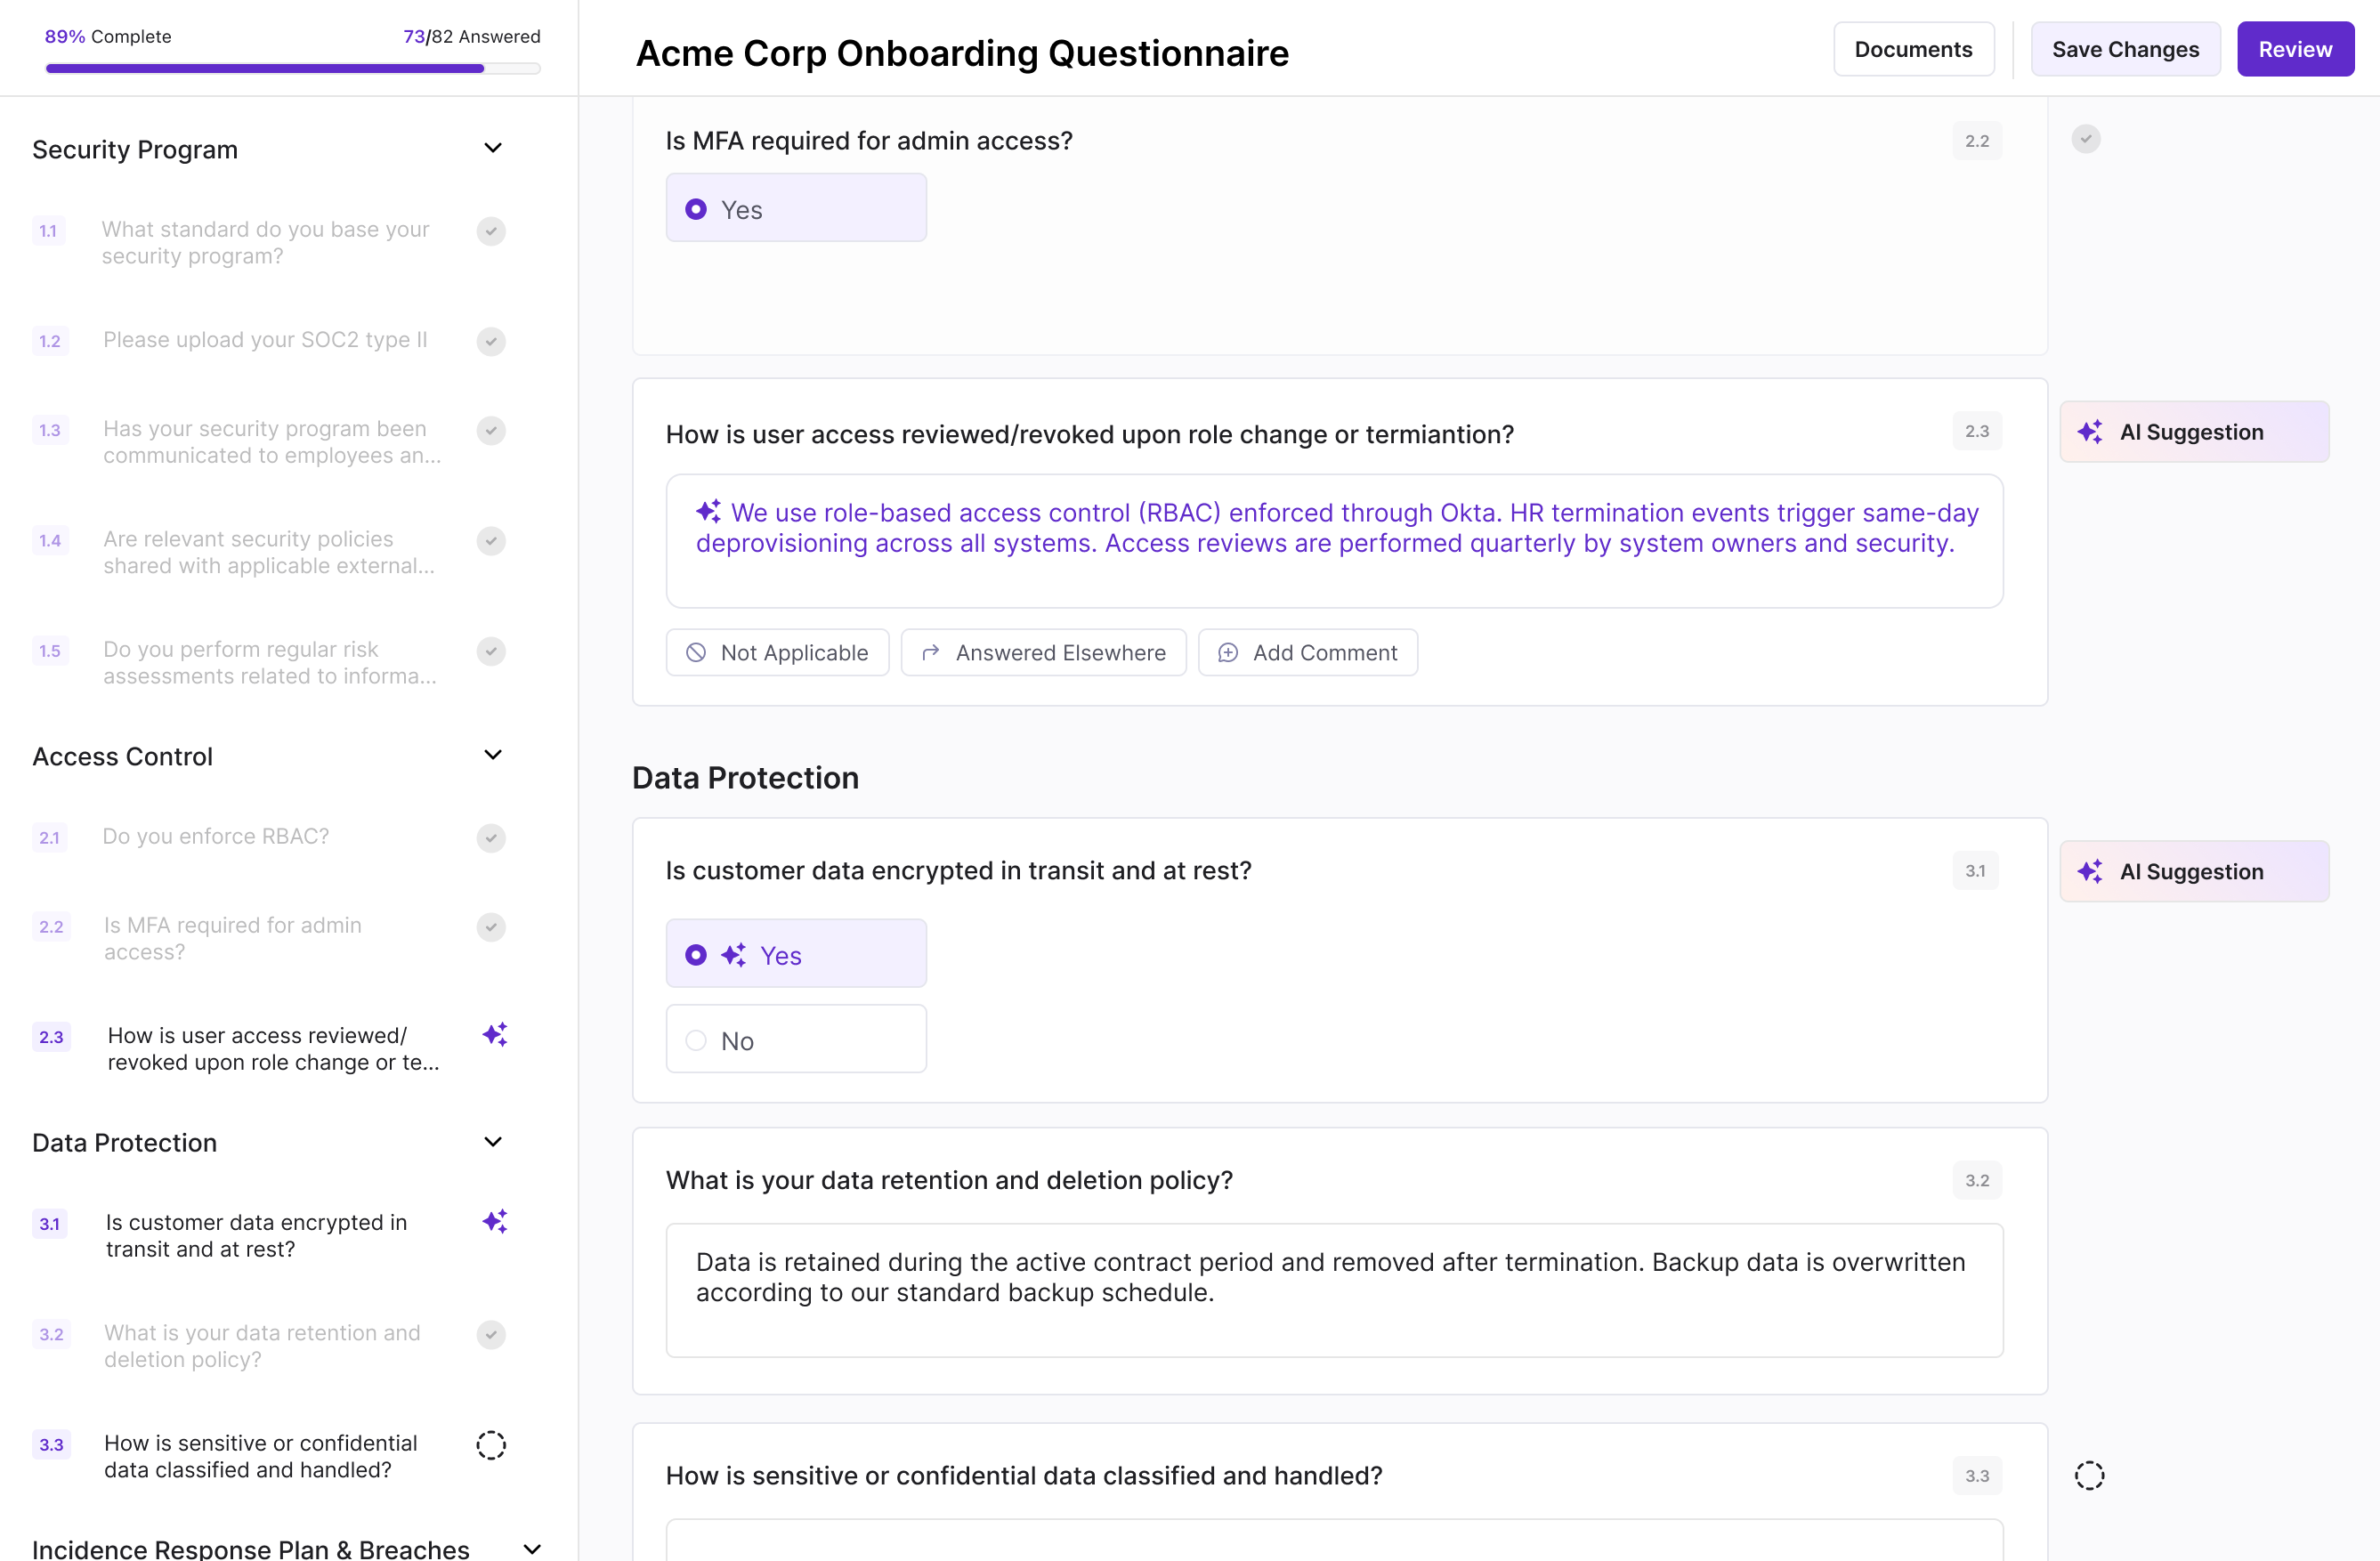Collapse the Data Protection sidebar section

[493, 1142]
